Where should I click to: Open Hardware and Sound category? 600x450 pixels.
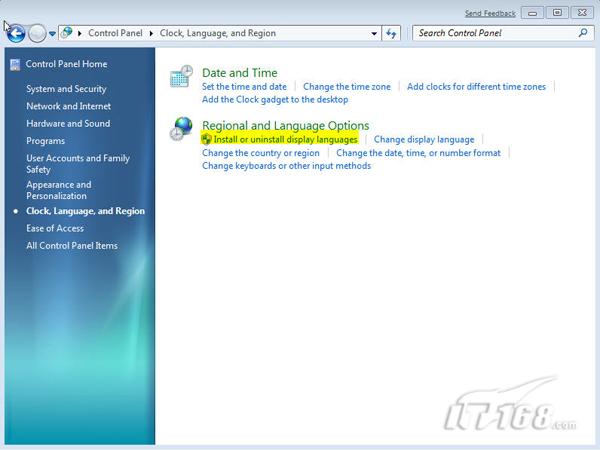[x=68, y=123]
